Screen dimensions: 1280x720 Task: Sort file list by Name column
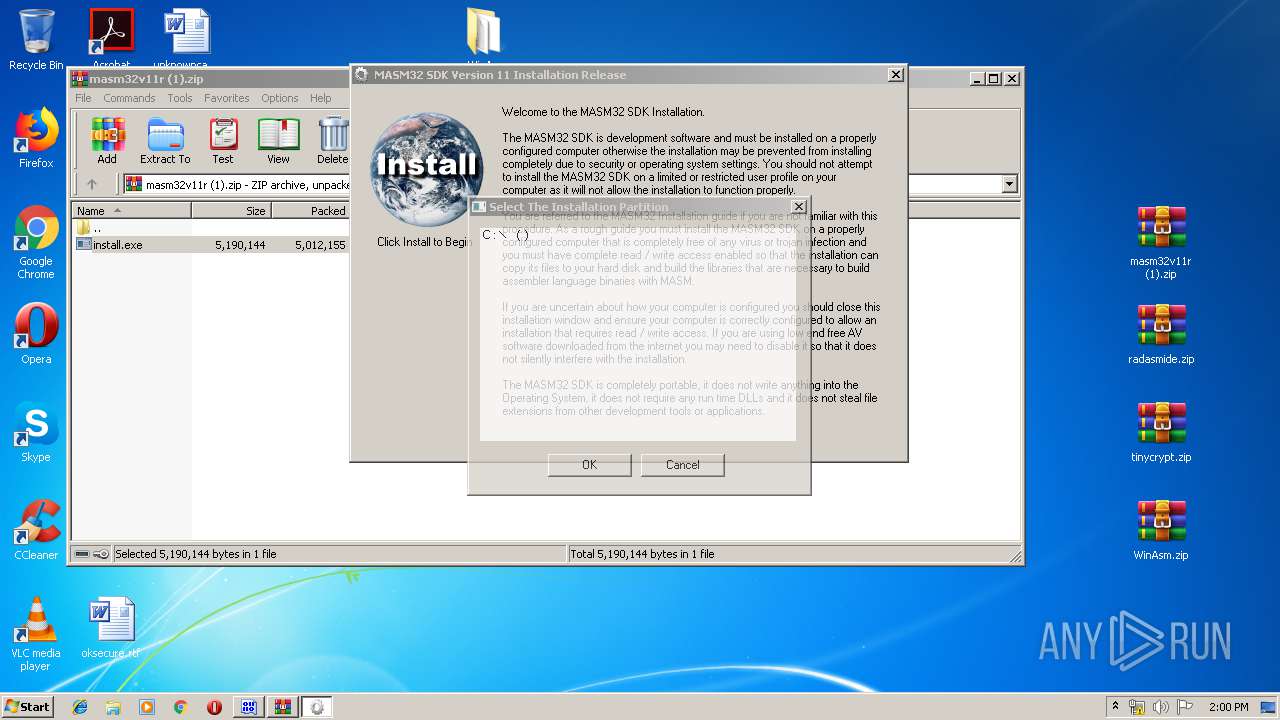click(x=132, y=211)
